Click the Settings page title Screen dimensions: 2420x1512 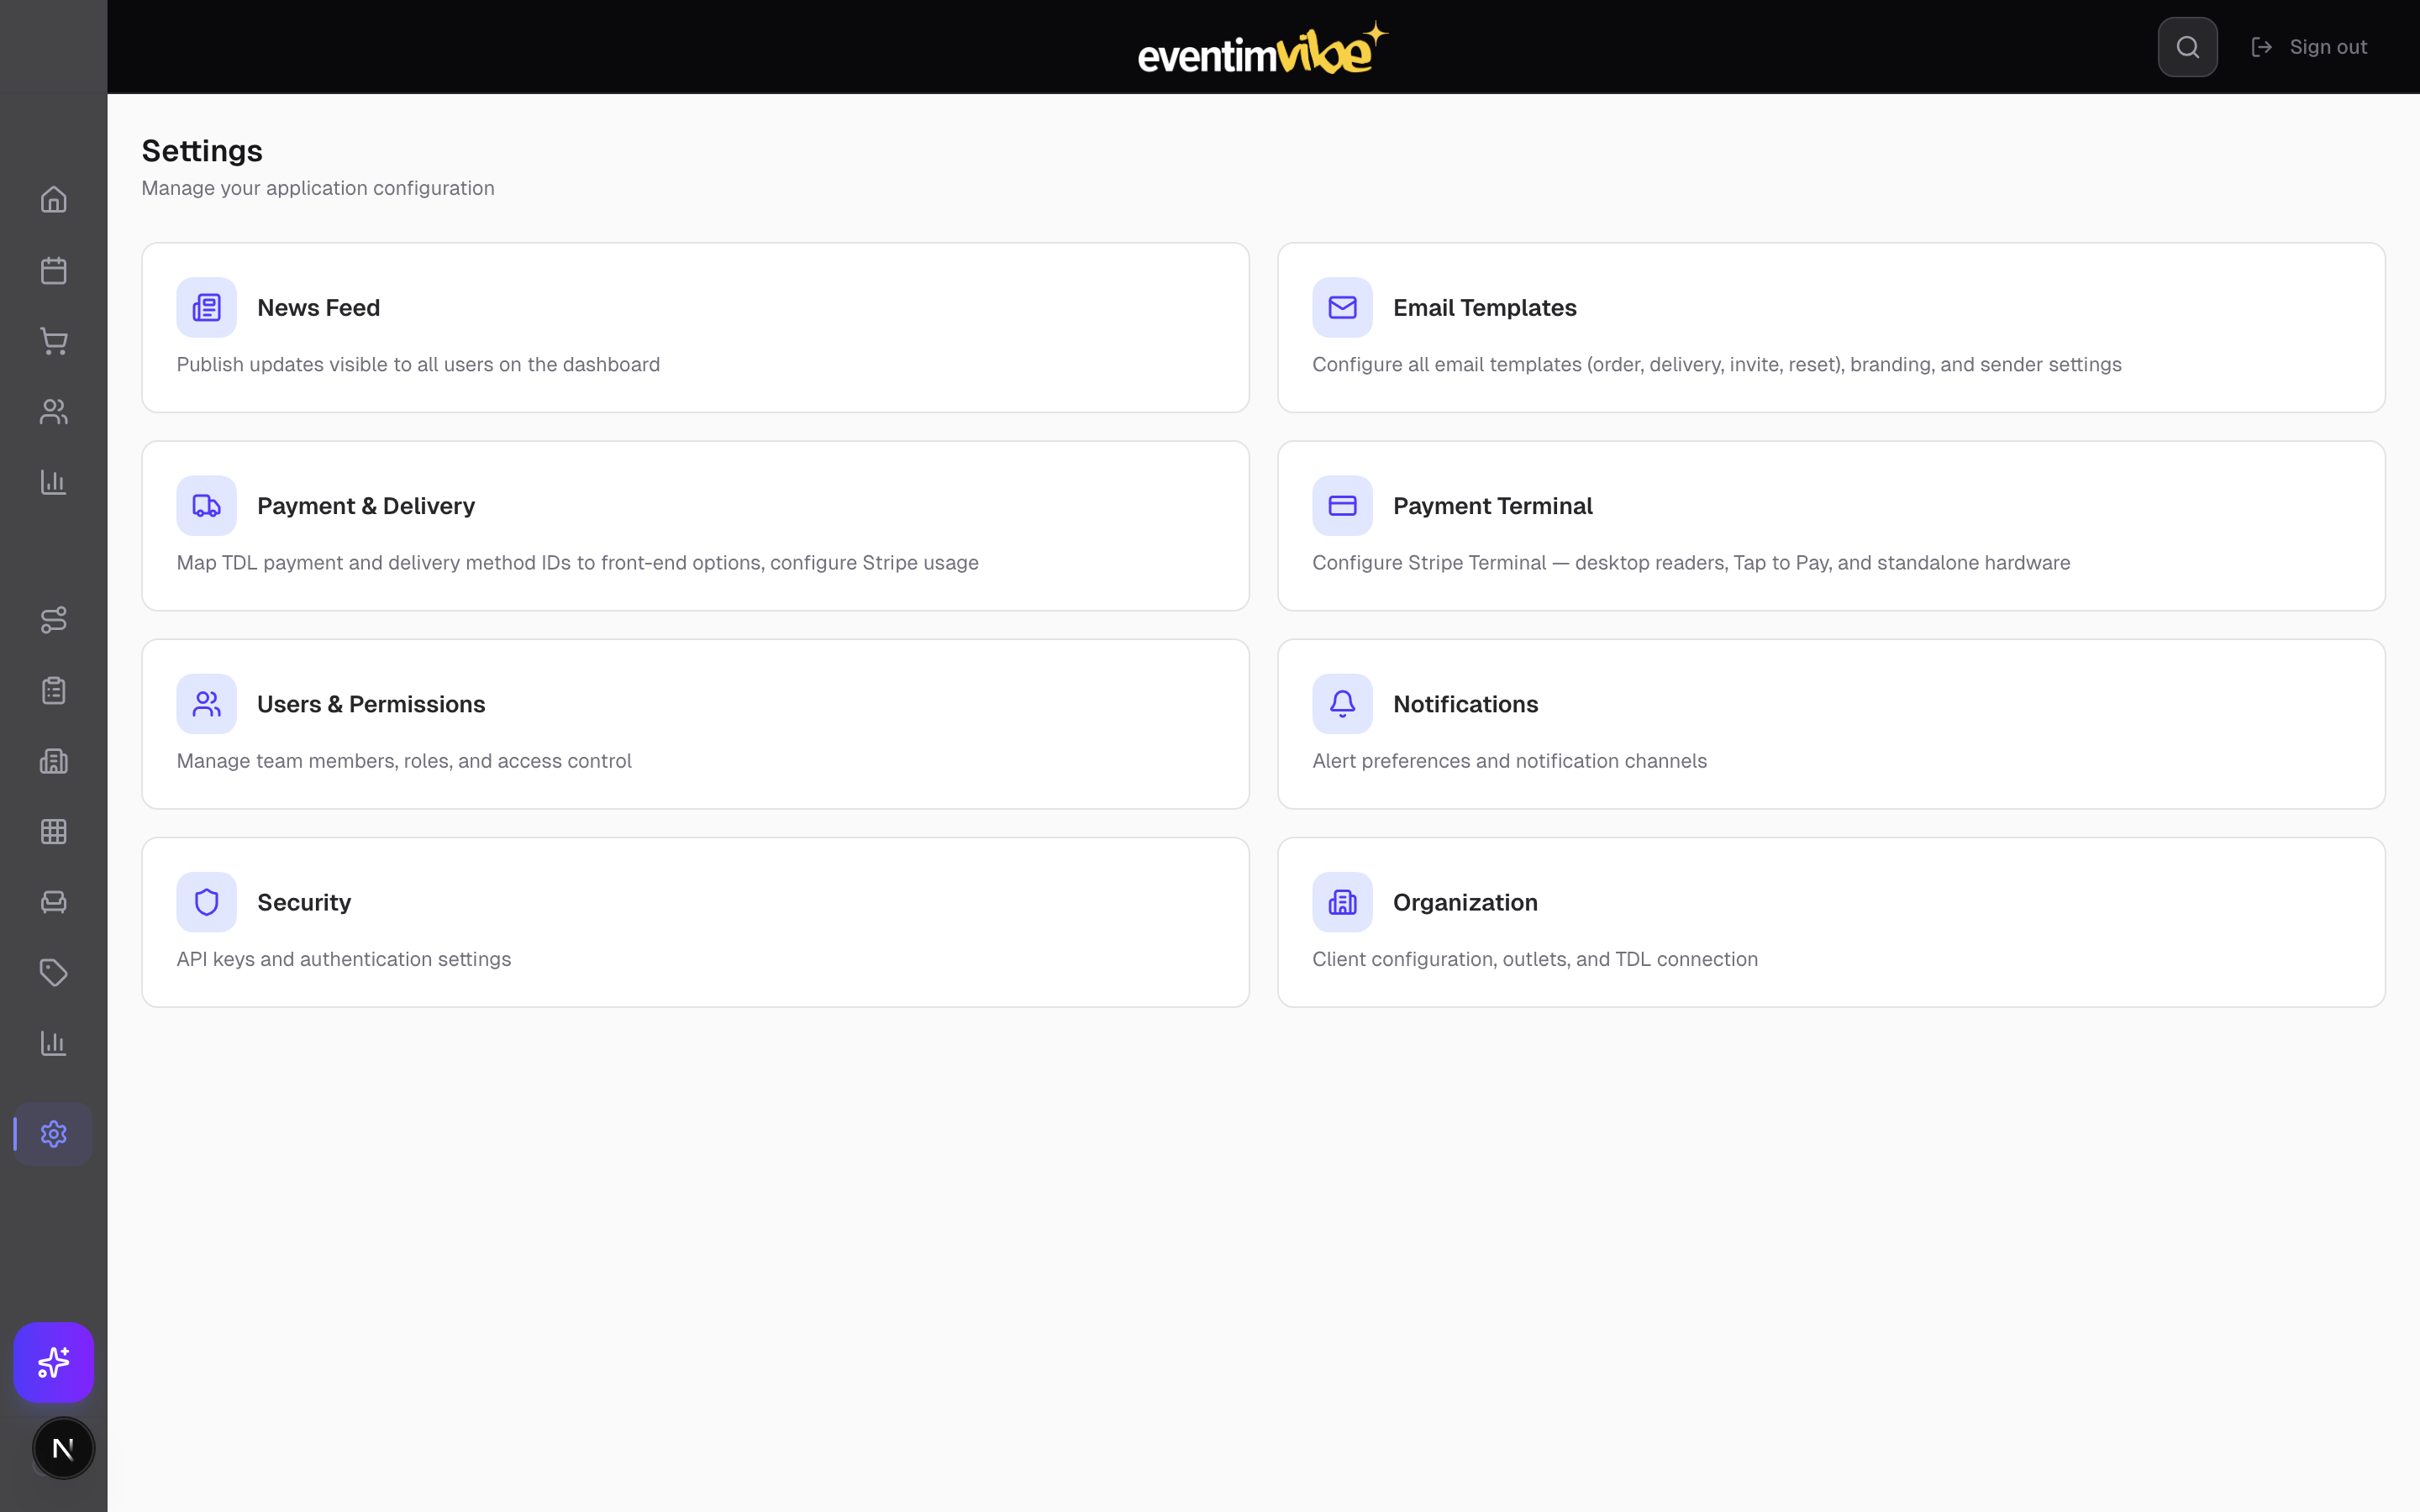point(202,151)
